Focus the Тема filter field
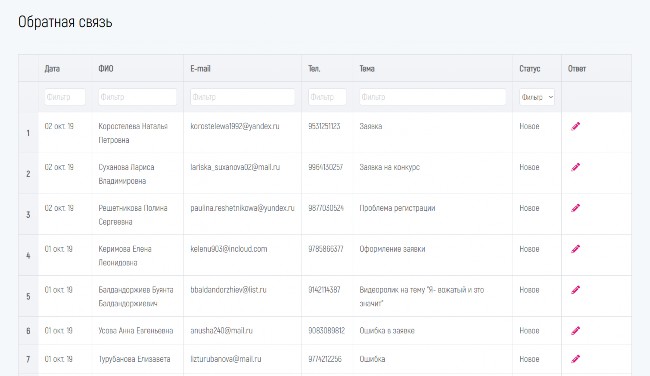 coord(432,97)
